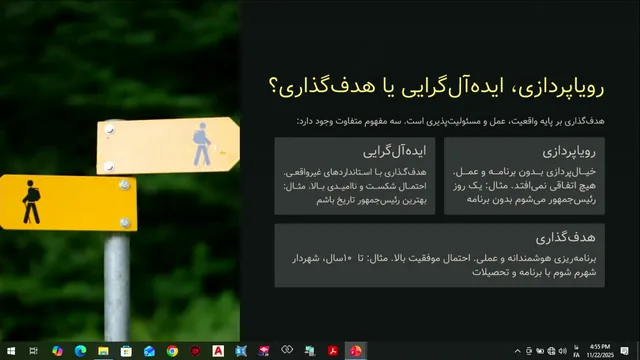Screen dimensions: 640x360
Task: Open File Explorer from the taskbar
Action: [103, 351]
